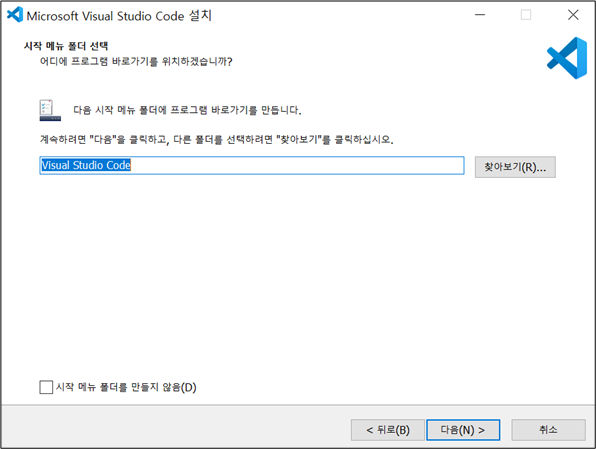Click the 시작 메뉴 폴더 선택 heading

click(x=66, y=46)
